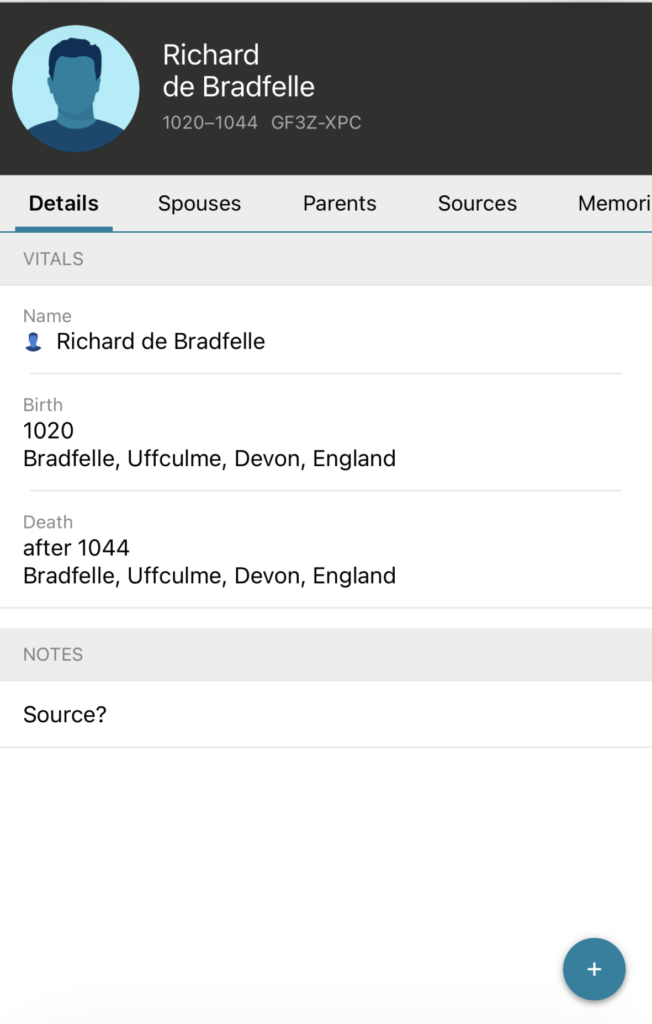Go to the Memories tab

point(612,203)
